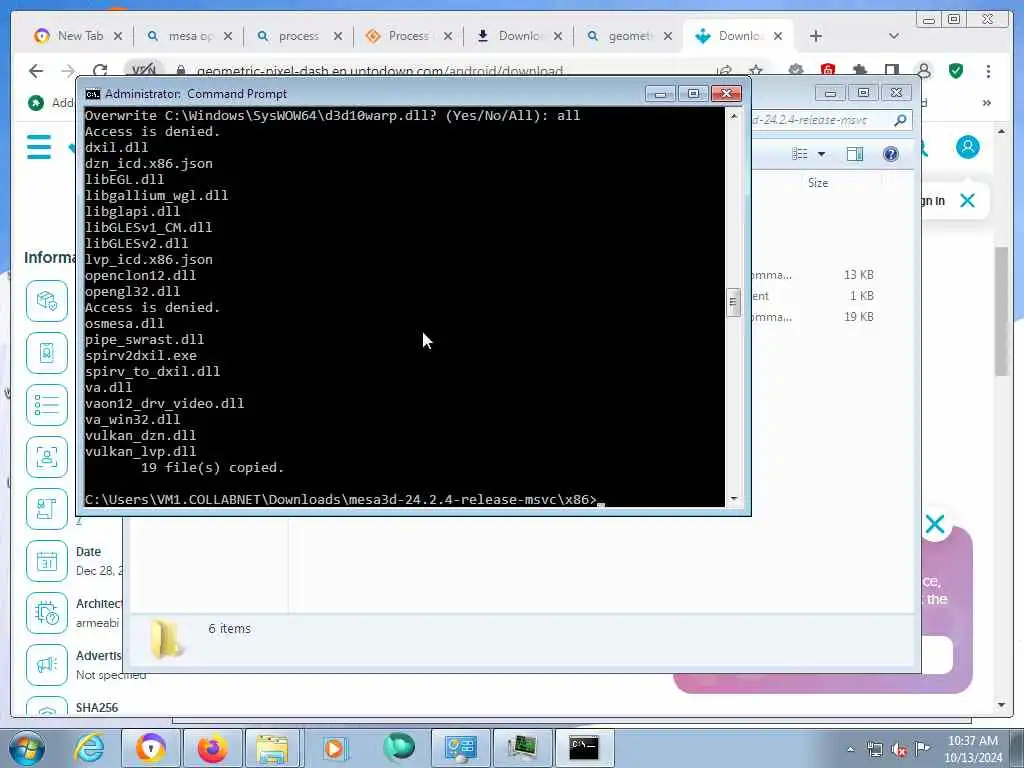Screen dimensions: 1024x768
Task: Change Explorer view layout icon
Action: click(800, 153)
